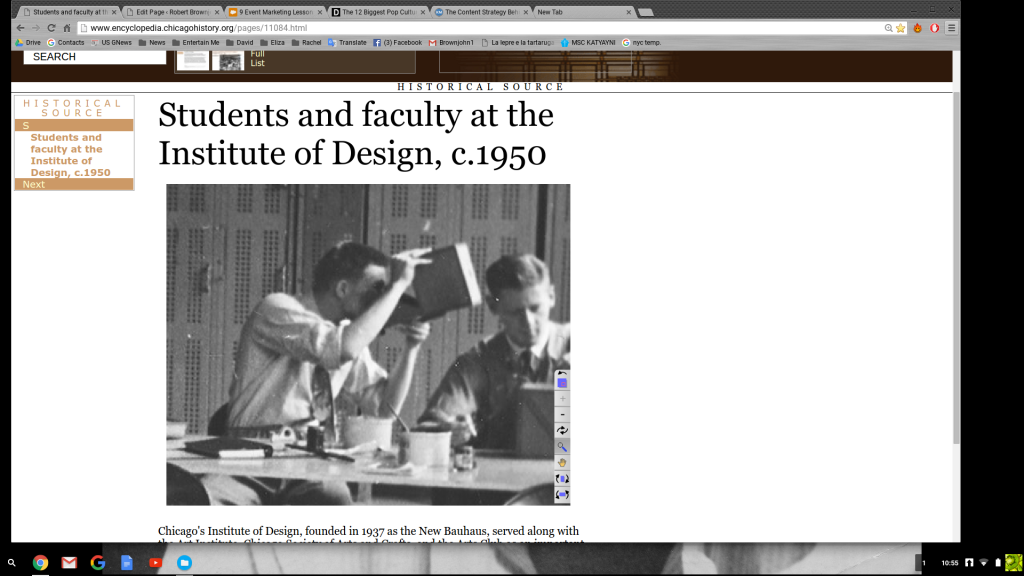Screen dimensions: 1024x576
Task: Open the Drive bookmark
Action: 28,42
